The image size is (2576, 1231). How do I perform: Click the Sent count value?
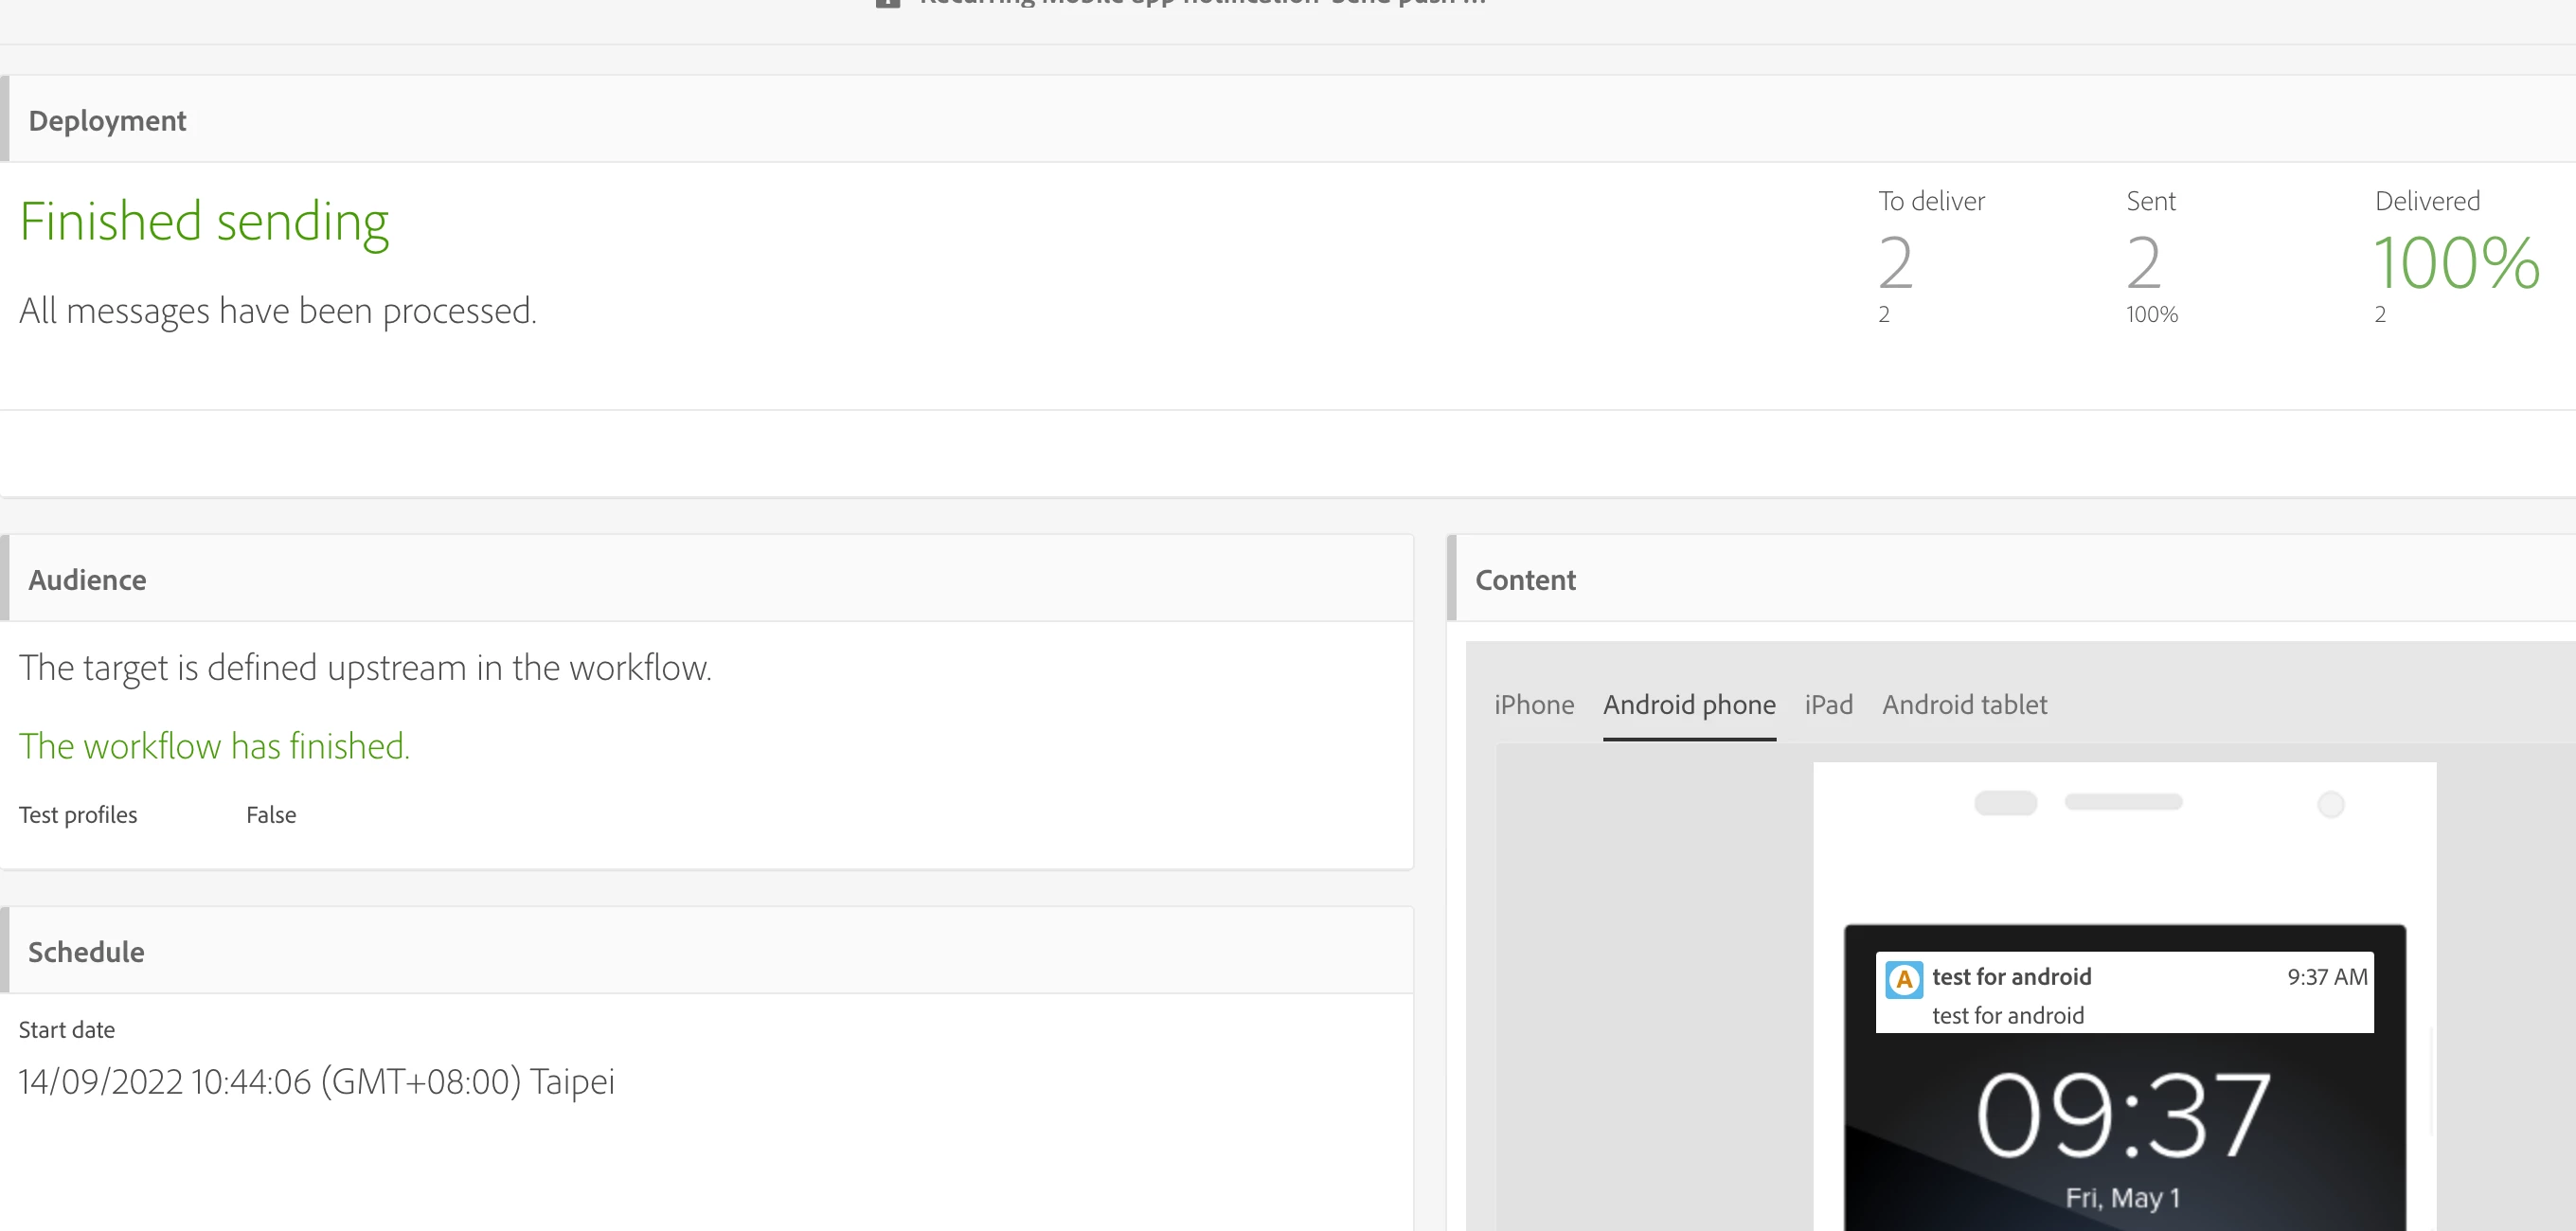[x=2143, y=264]
